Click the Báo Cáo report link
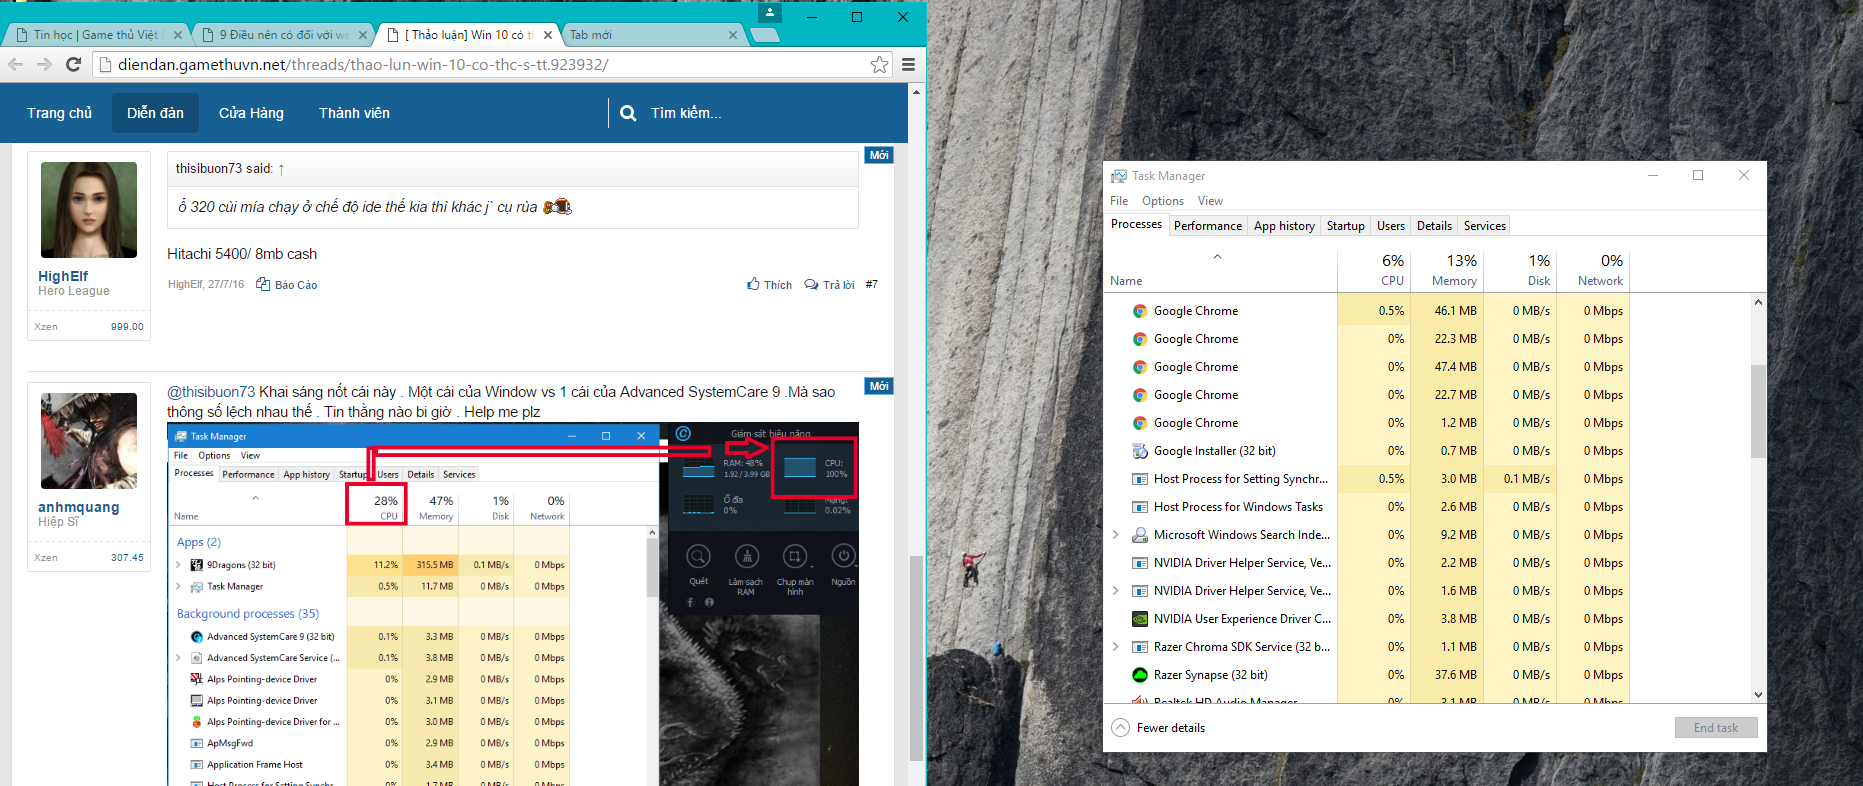The height and width of the screenshot is (786, 1863). click(286, 285)
